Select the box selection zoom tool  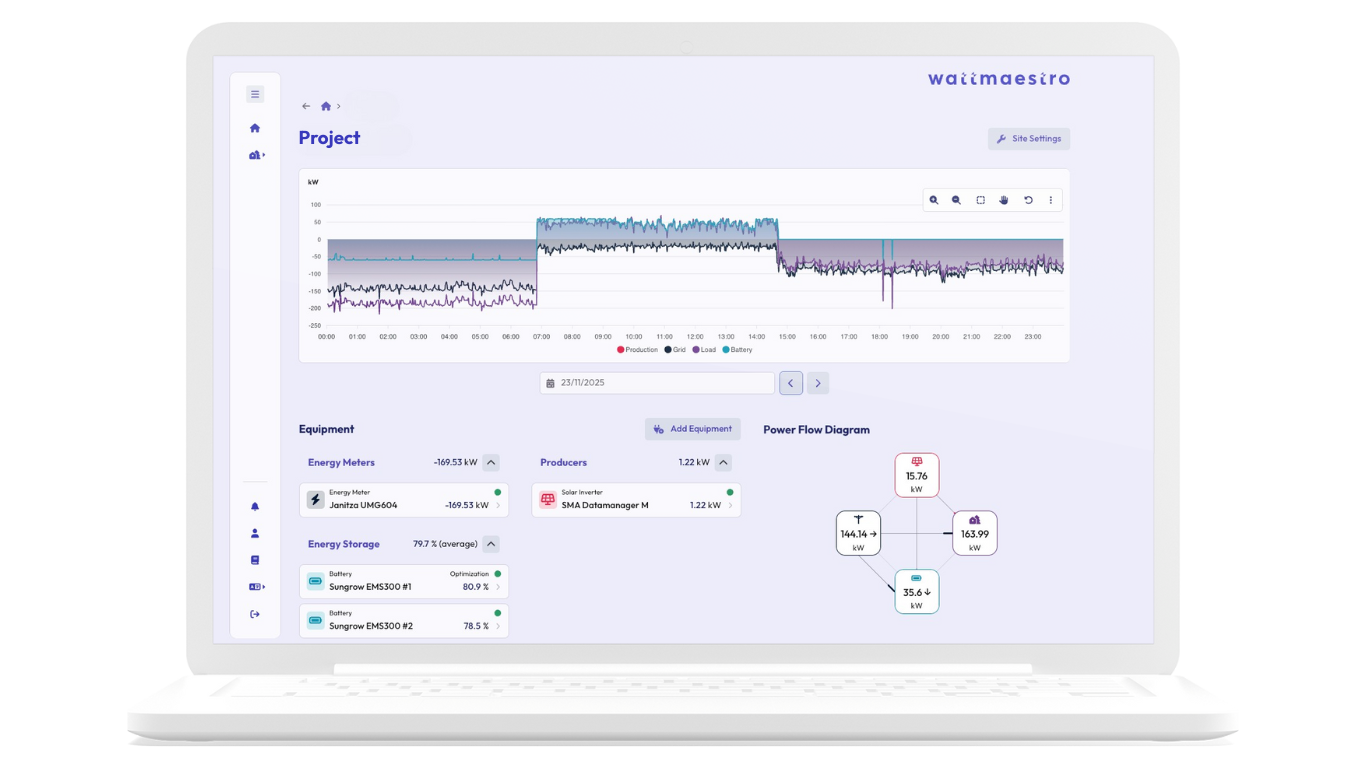980,200
